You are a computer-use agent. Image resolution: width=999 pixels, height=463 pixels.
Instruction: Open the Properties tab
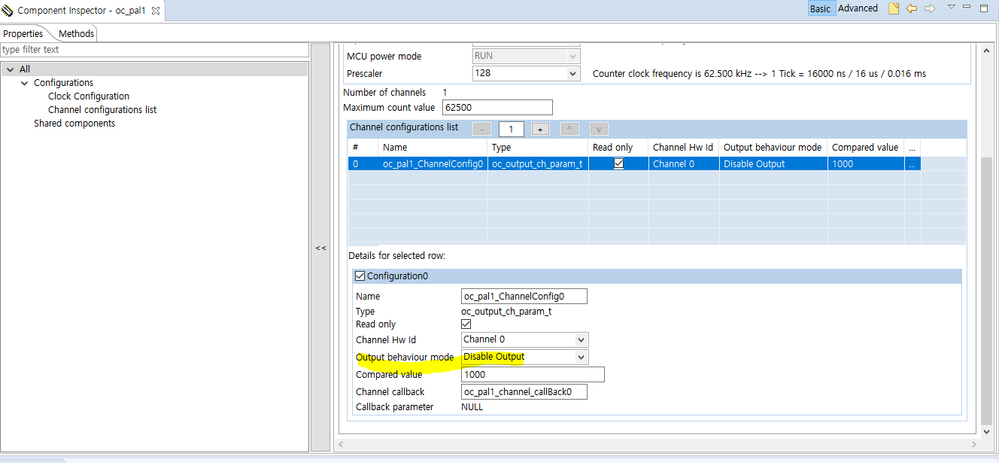[24, 34]
